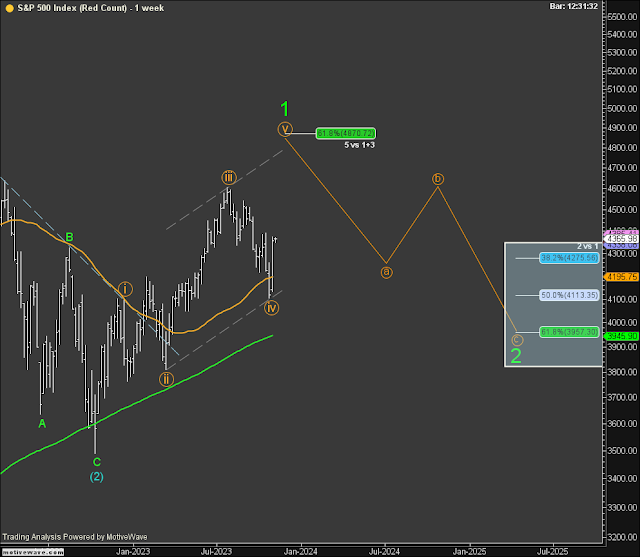Click the 5000.00 price axis label
Viewport: 640px width, 557px height.
coord(622,109)
